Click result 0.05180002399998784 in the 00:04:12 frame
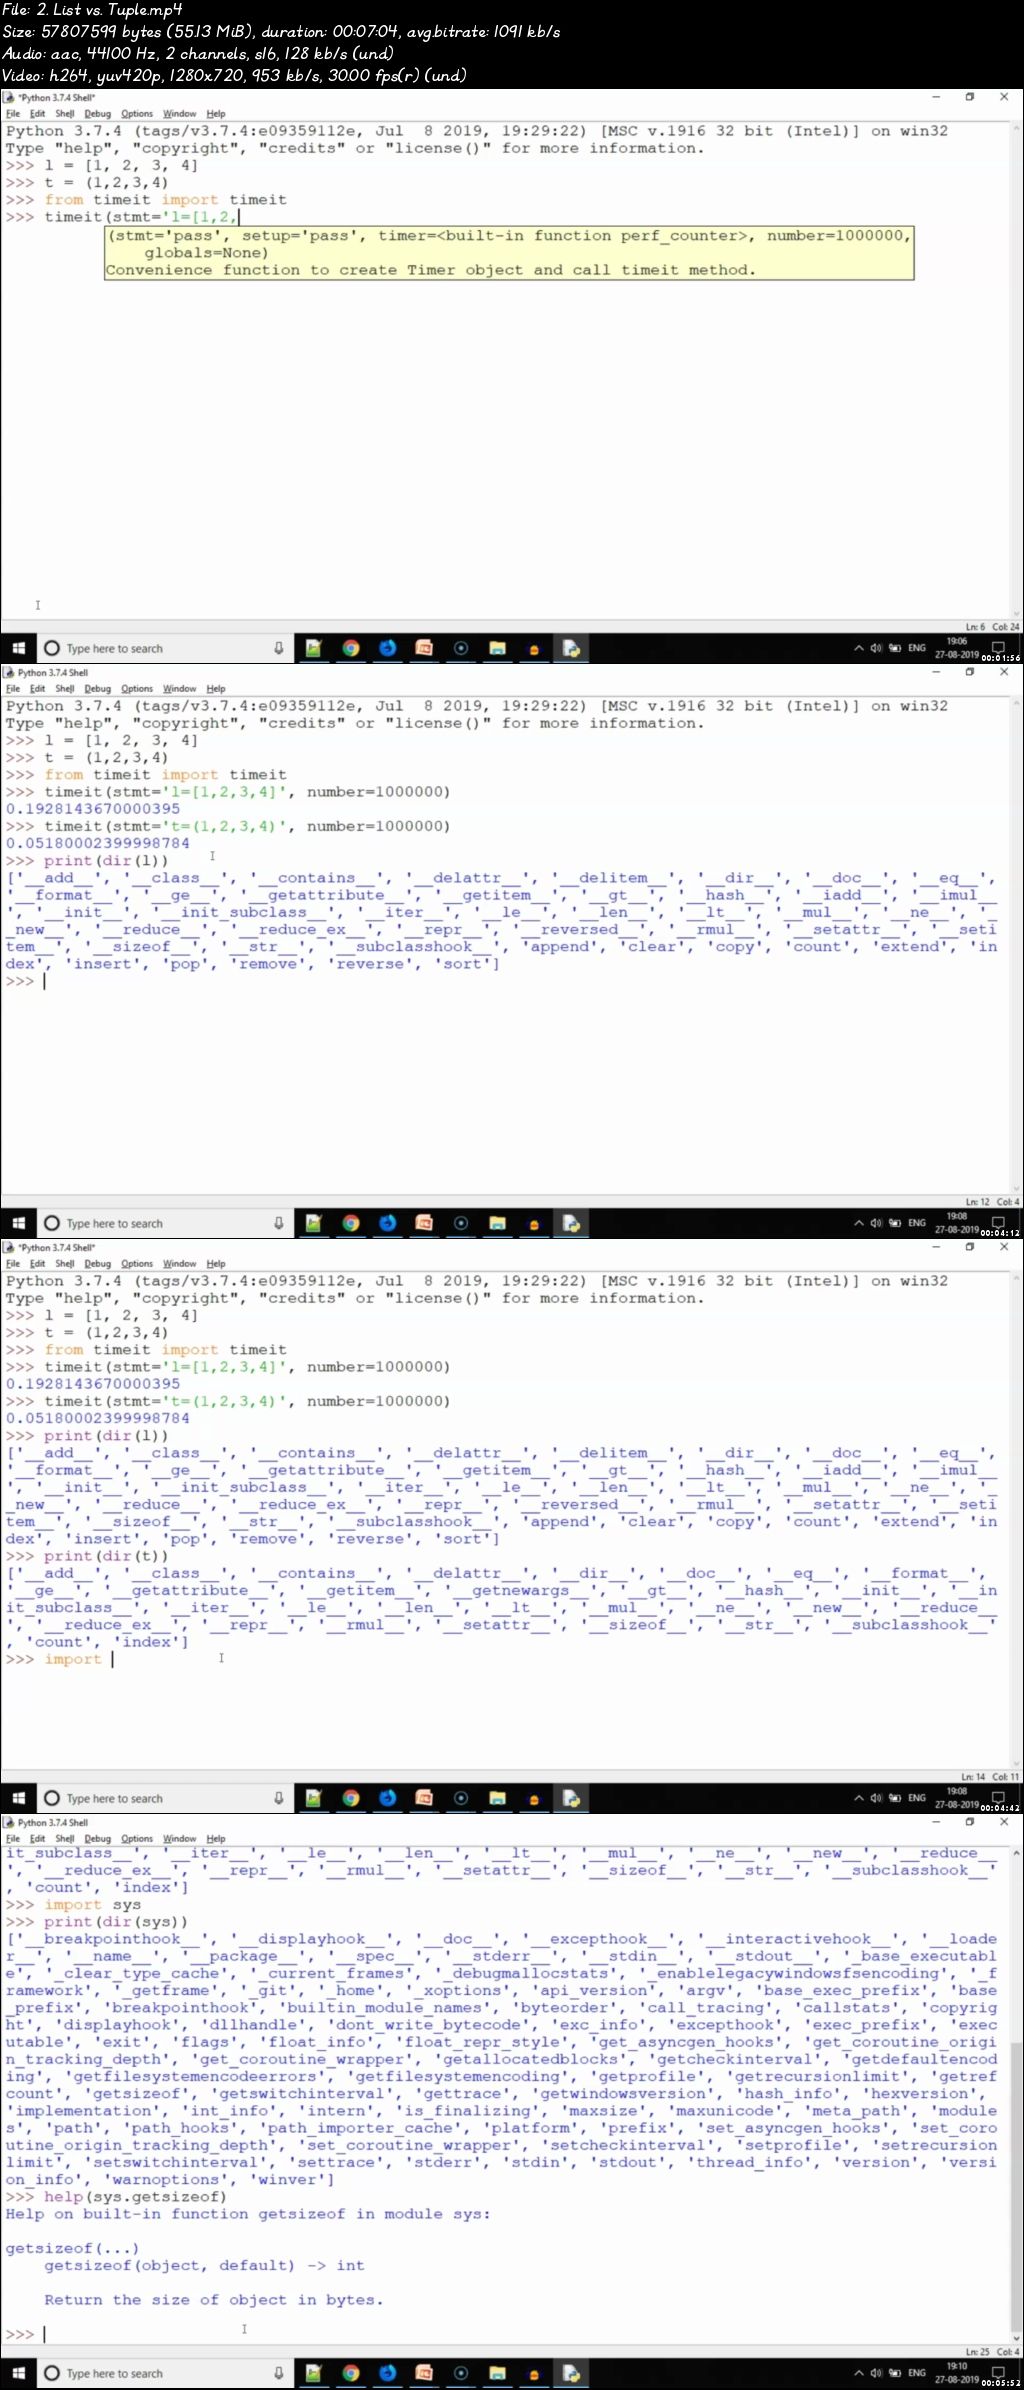This screenshot has height=2390, width=1024. [97, 843]
